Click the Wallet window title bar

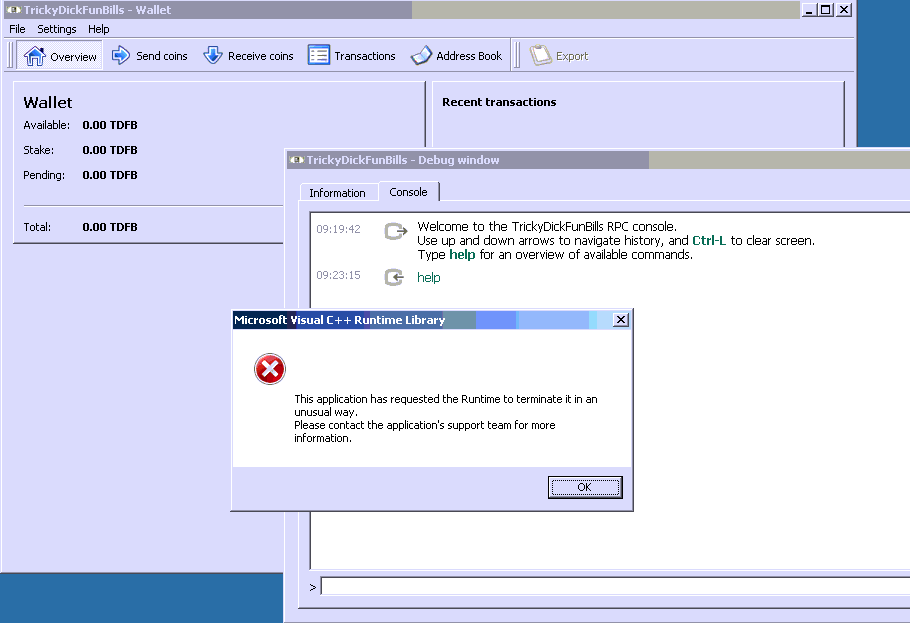point(403,10)
